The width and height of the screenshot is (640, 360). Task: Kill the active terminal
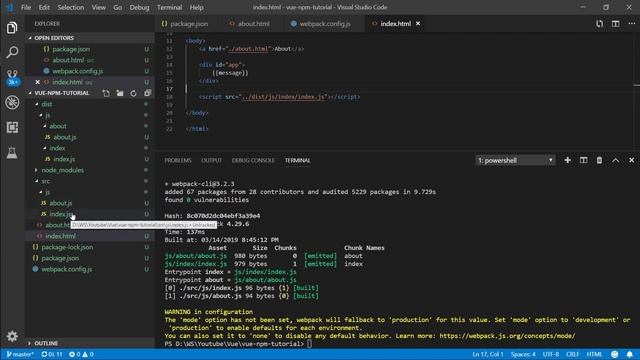click(599, 160)
